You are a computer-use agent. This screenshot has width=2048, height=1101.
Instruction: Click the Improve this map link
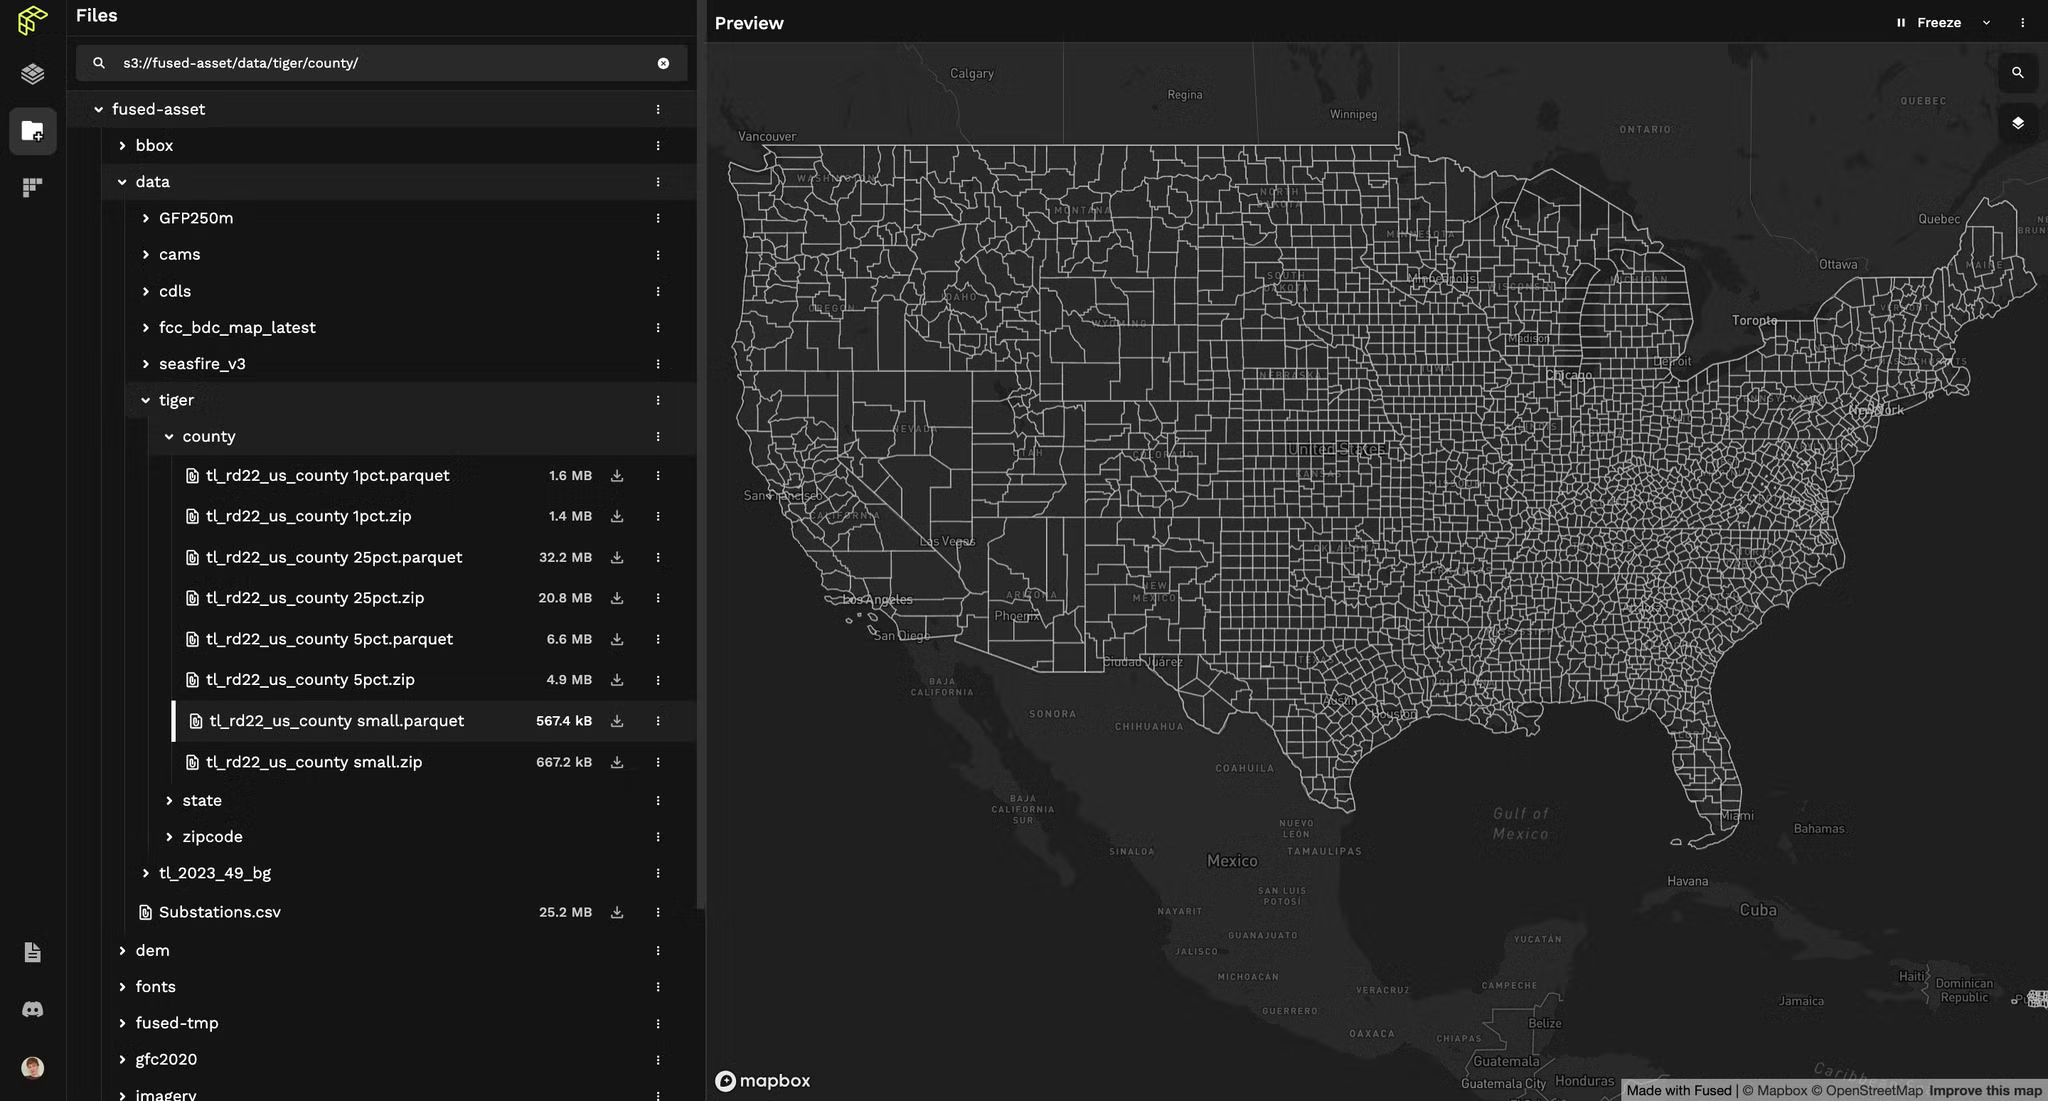point(1984,1091)
